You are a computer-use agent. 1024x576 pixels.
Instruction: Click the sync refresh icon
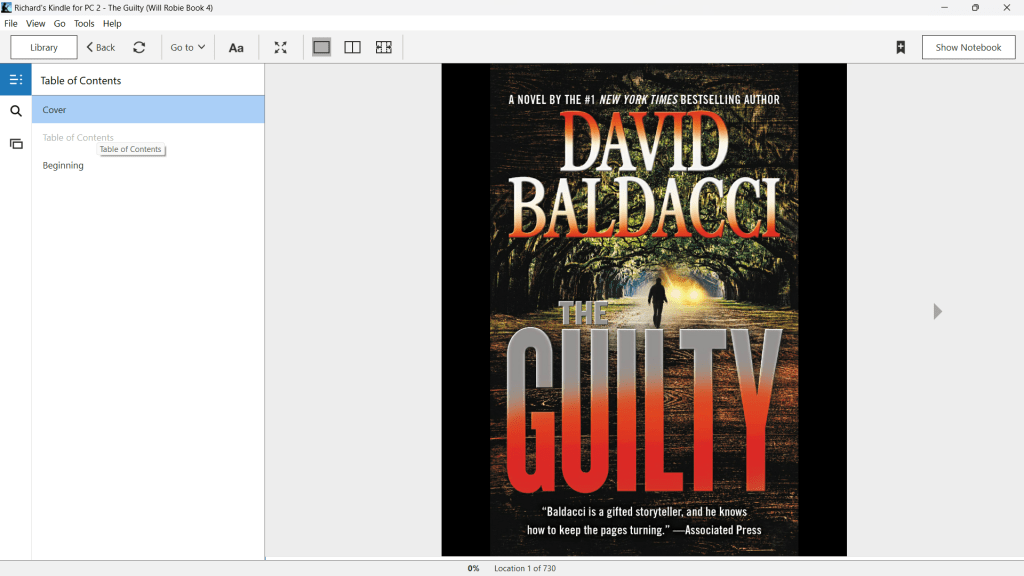pyautogui.click(x=139, y=47)
